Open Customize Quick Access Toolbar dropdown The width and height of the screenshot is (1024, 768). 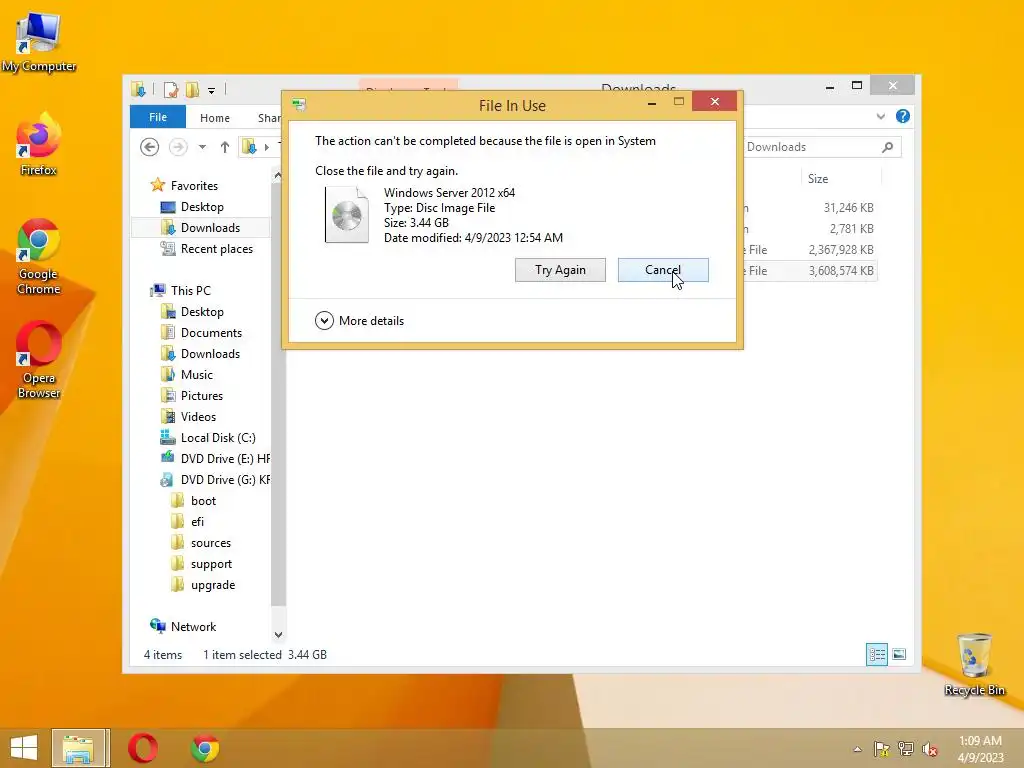point(212,90)
